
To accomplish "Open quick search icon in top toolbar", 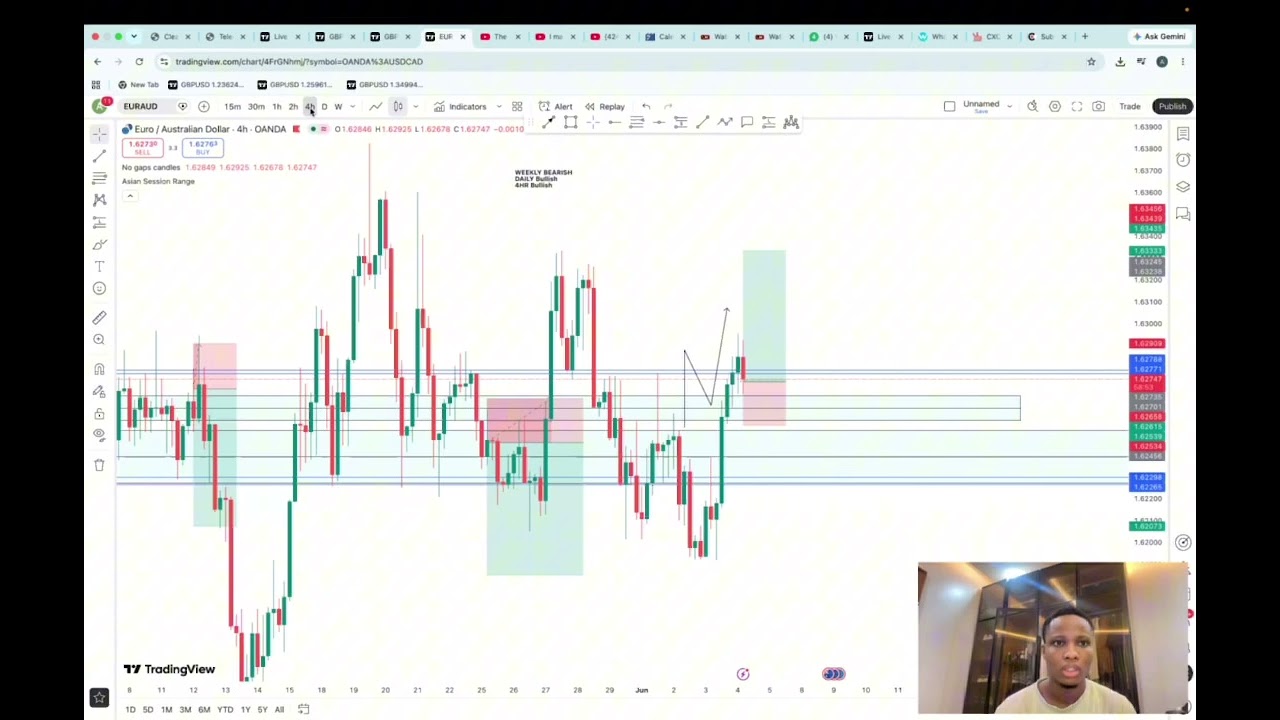I will click(1032, 106).
